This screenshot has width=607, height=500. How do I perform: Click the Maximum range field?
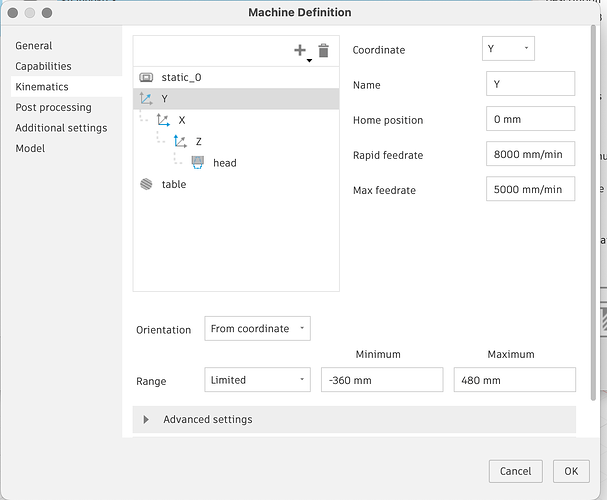pos(514,380)
